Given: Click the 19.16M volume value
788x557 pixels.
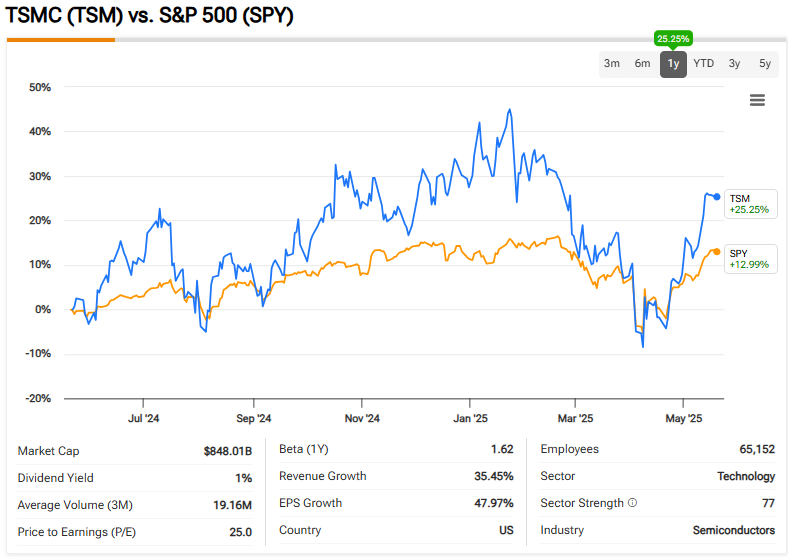Looking at the screenshot, I should click(232, 505).
